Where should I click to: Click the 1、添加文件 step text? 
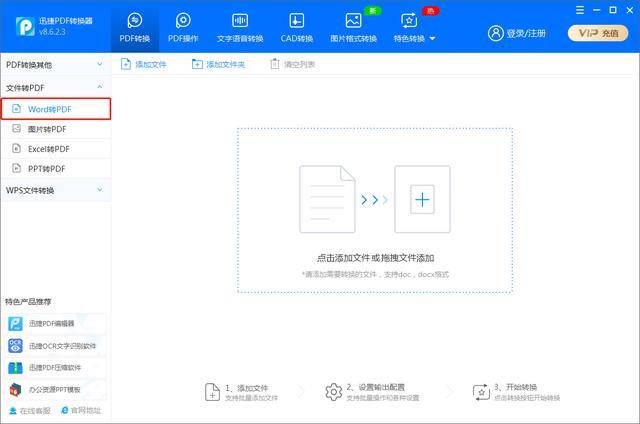click(247, 388)
